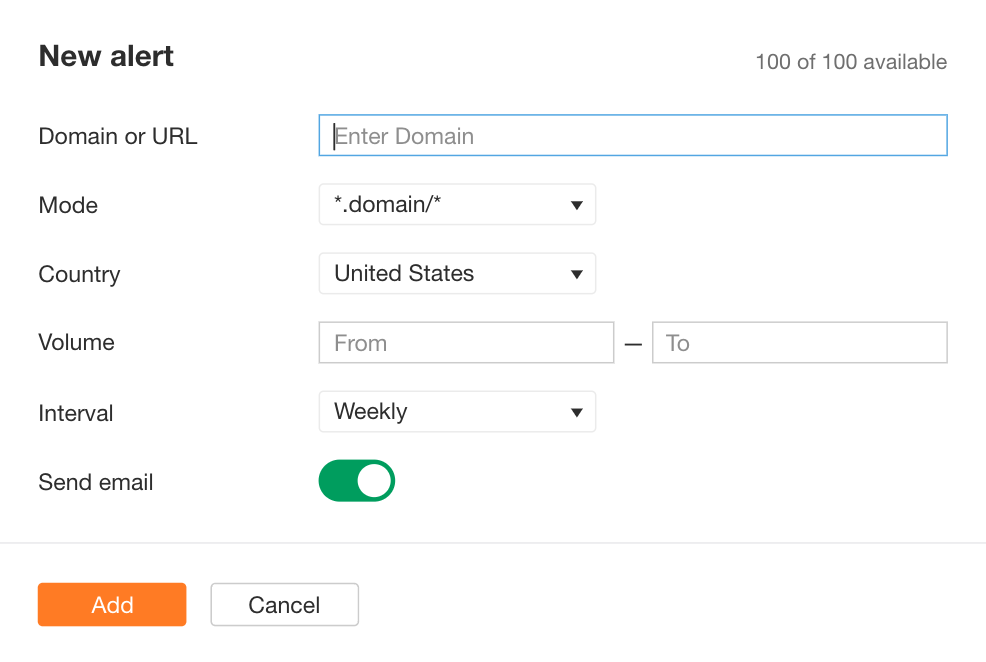Click the Mode dropdown arrow icon

[x=577, y=204]
